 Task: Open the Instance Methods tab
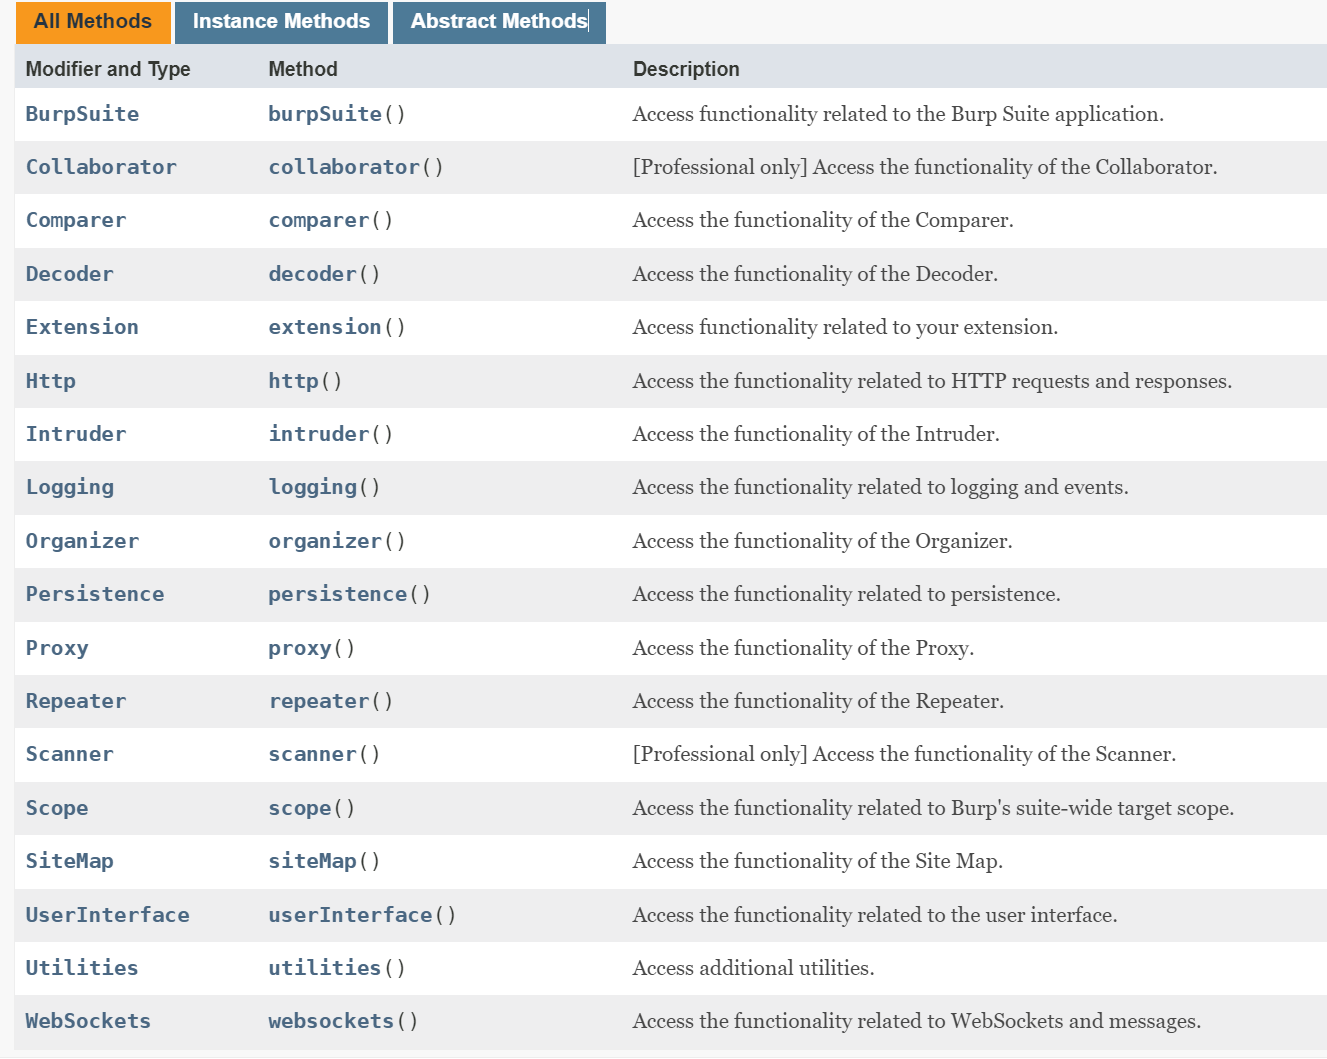(x=281, y=22)
